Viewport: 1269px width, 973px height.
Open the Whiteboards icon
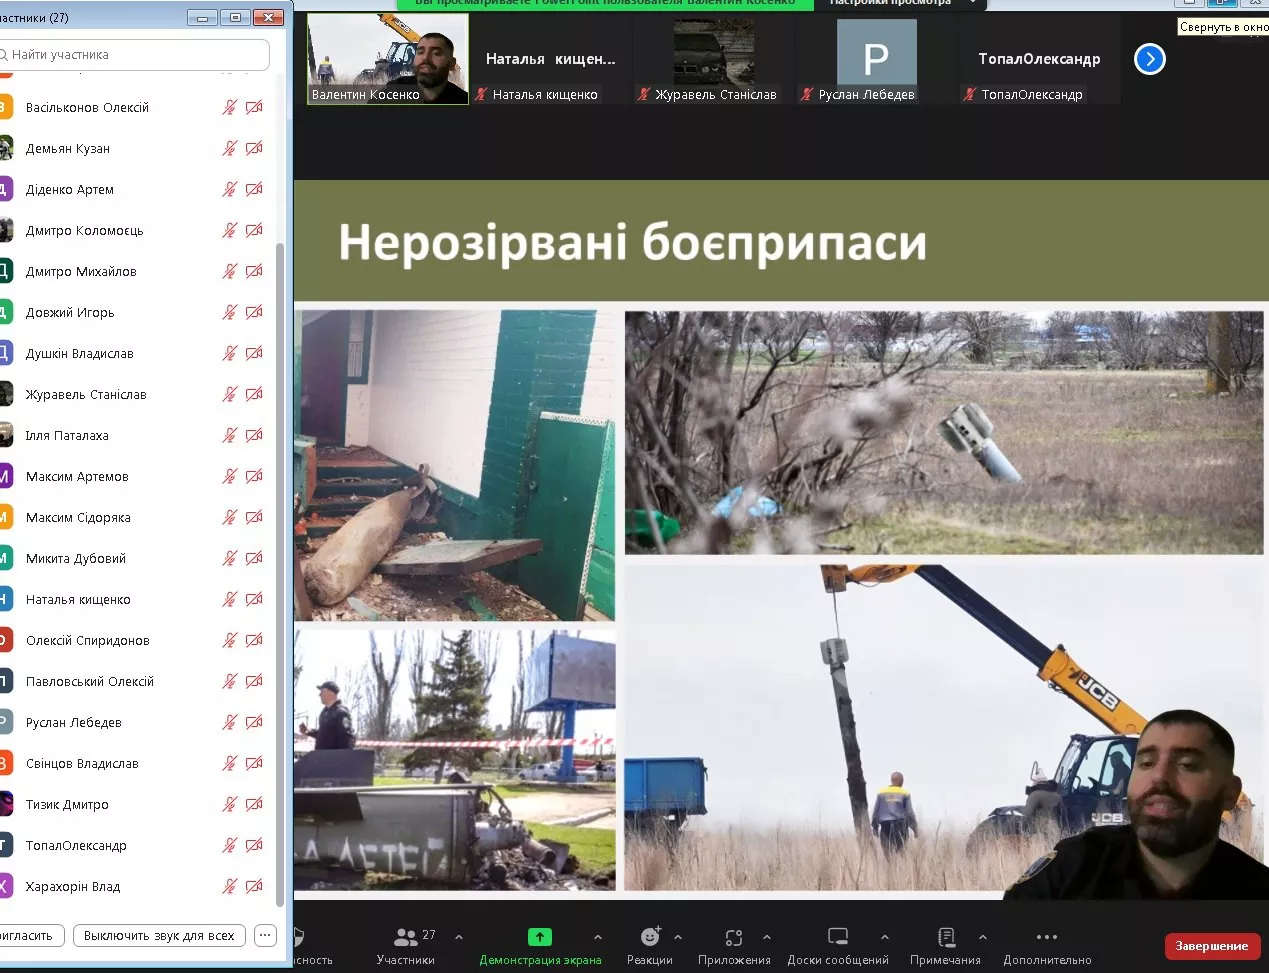pos(837,937)
